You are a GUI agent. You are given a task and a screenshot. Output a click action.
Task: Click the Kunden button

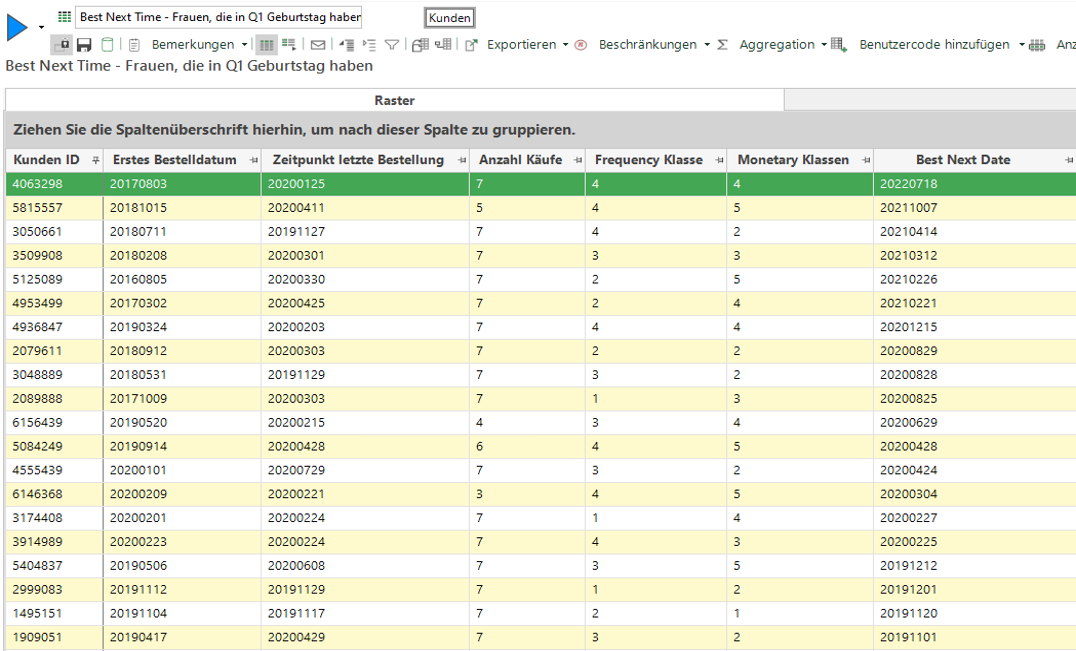[449, 18]
